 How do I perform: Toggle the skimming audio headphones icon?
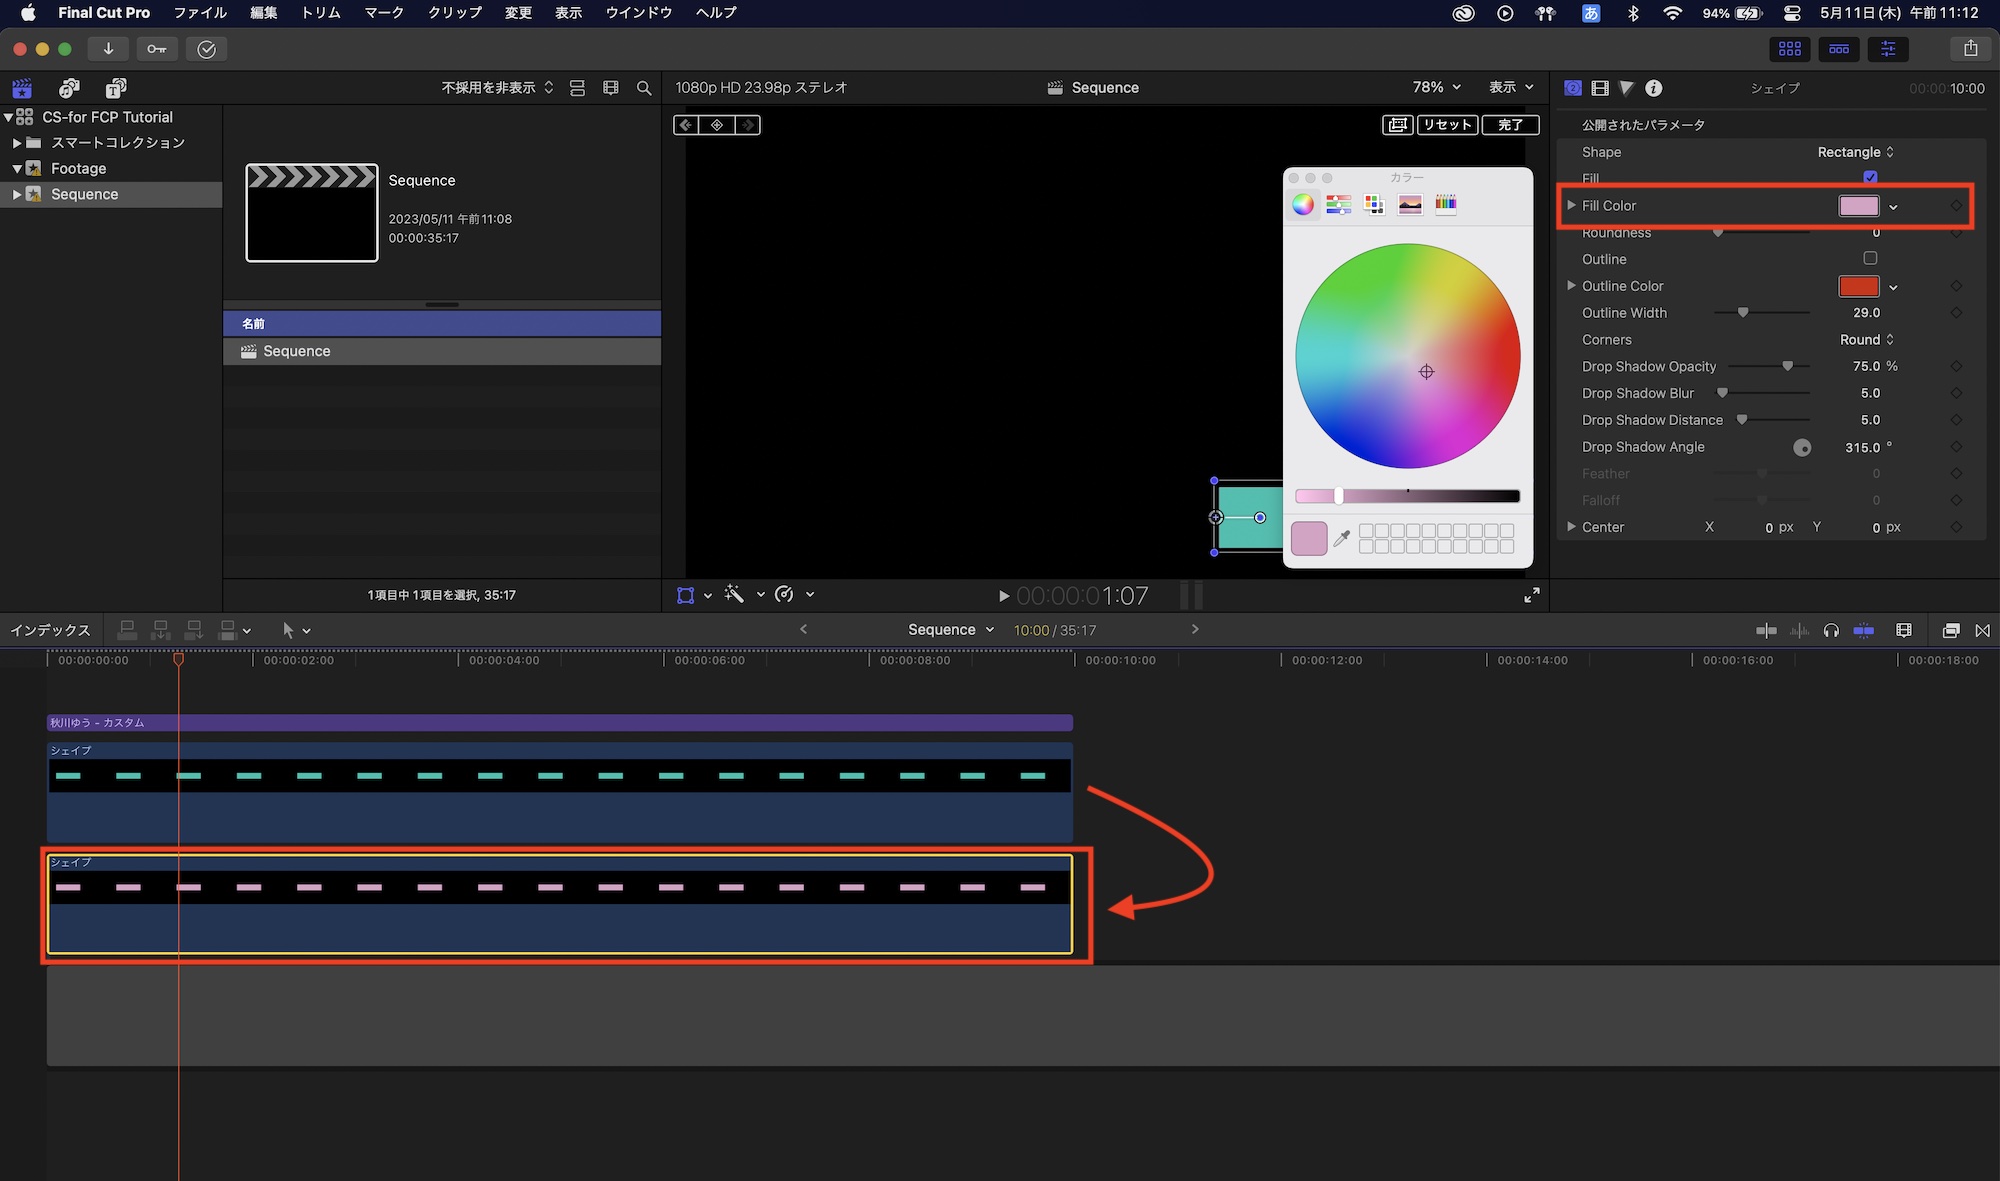[x=1831, y=630]
